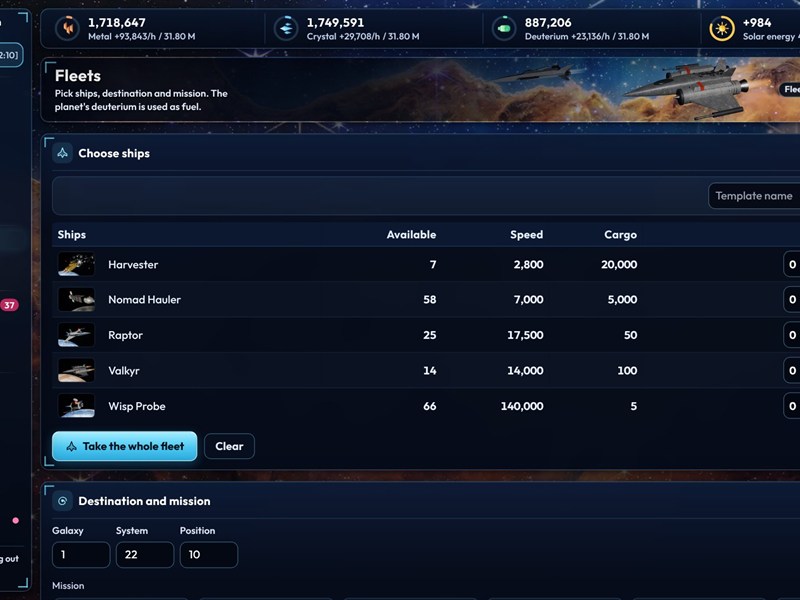Click the Nomad Hauler ship name
Screen dimensions: 800x600
(144, 299)
